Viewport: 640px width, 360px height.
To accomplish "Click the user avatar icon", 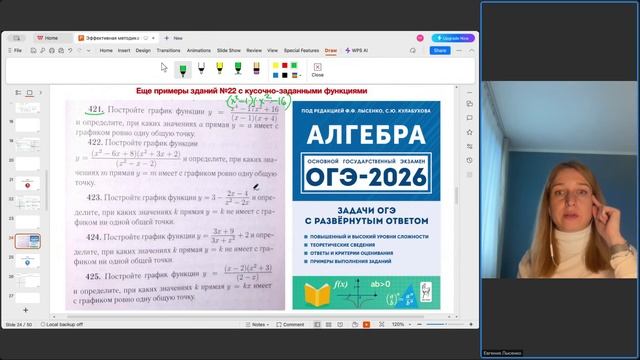I will click(420, 38).
